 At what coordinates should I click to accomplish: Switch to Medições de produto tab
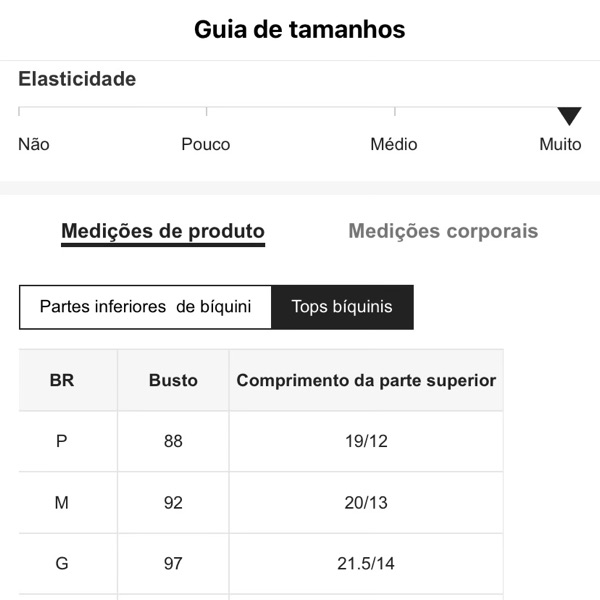coord(163,232)
